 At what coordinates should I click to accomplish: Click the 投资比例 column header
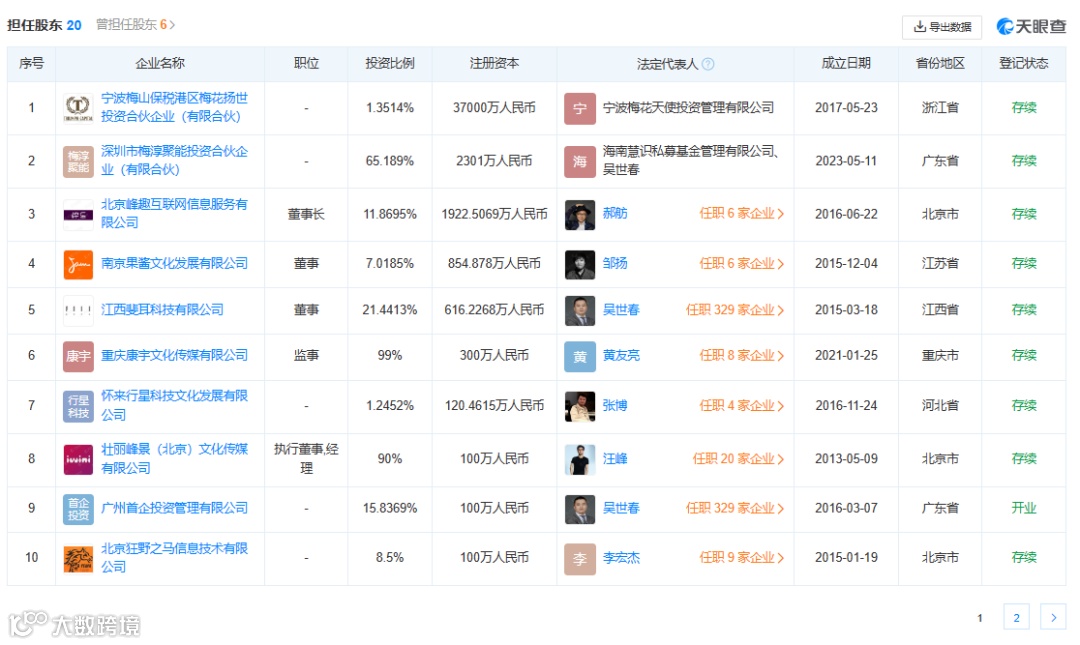click(x=390, y=63)
